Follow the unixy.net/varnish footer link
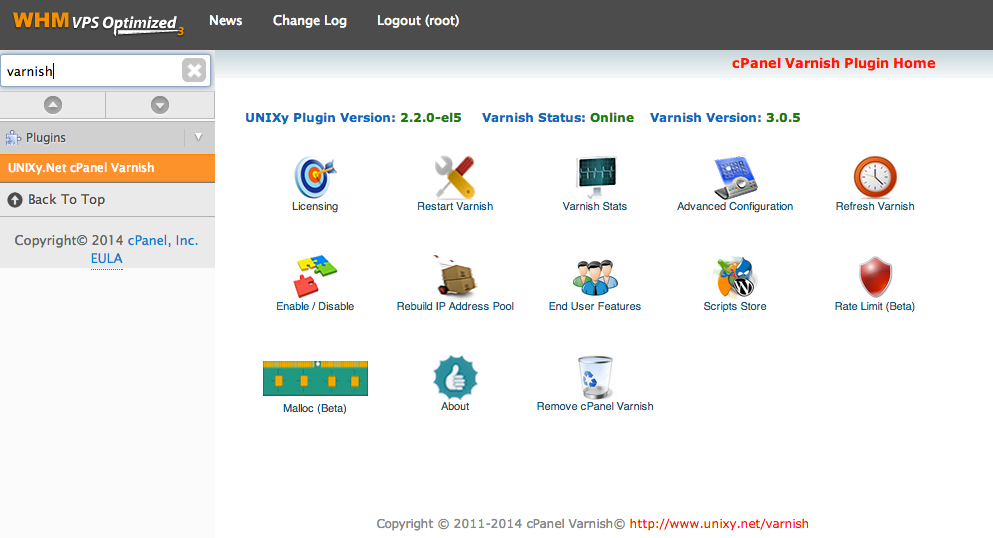 coord(719,523)
